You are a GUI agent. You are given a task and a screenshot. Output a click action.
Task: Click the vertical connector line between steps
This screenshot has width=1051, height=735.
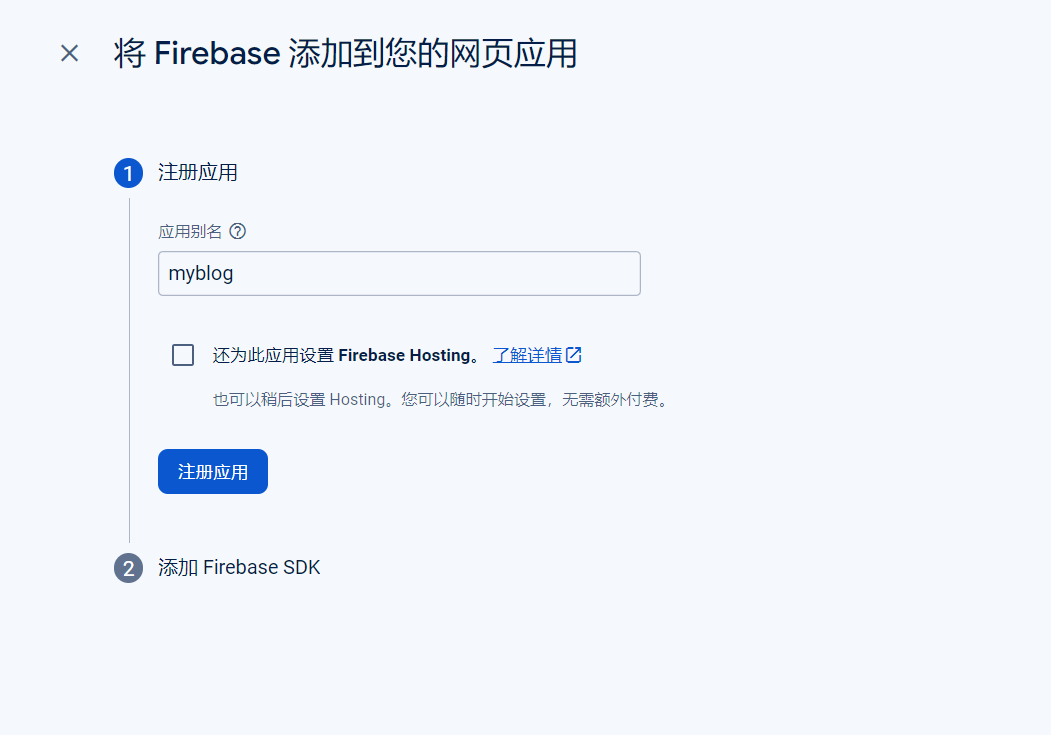129,370
